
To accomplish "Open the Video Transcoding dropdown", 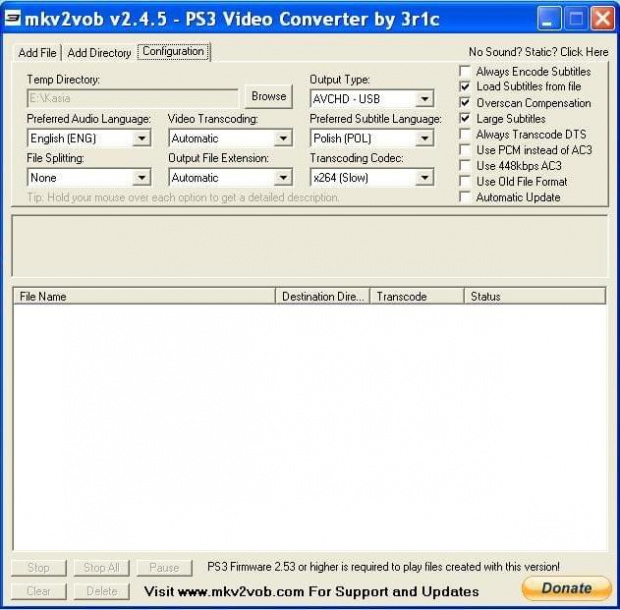I will click(x=231, y=138).
